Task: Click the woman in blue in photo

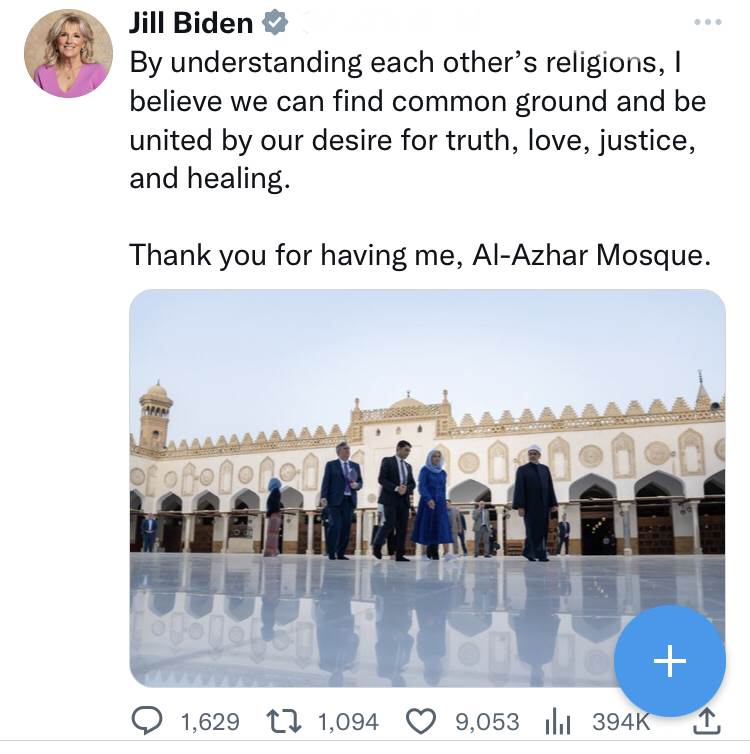Action: (432, 502)
